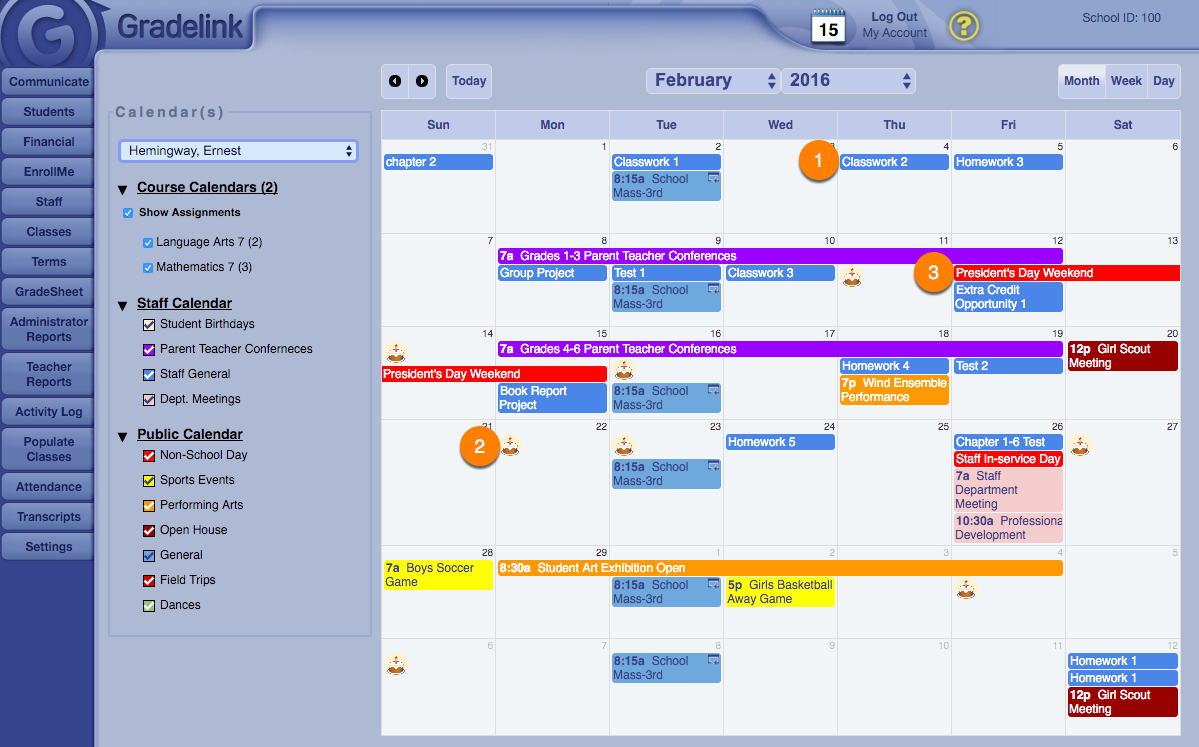Image resolution: width=1199 pixels, height=747 pixels.
Task: Click the next month arrow icon
Action: click(x=420, y=80)
